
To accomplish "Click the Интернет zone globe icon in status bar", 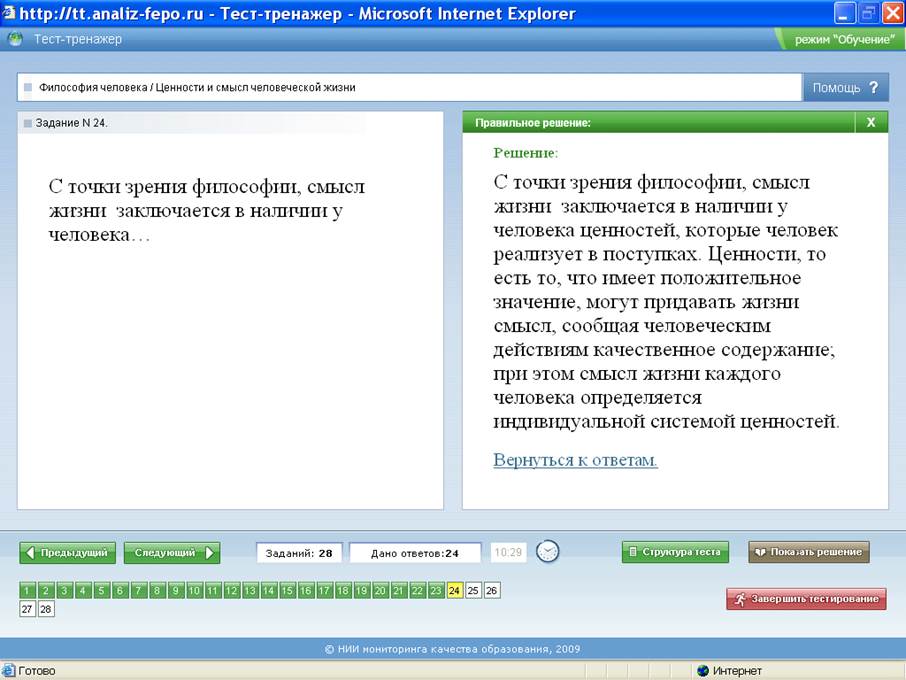I will coord(703,671).
